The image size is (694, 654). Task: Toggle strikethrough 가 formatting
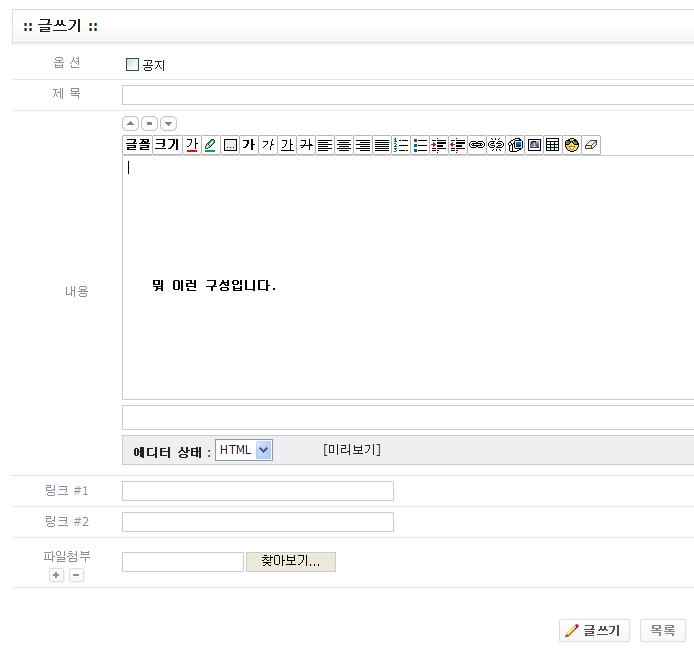[x=306, y=145]
